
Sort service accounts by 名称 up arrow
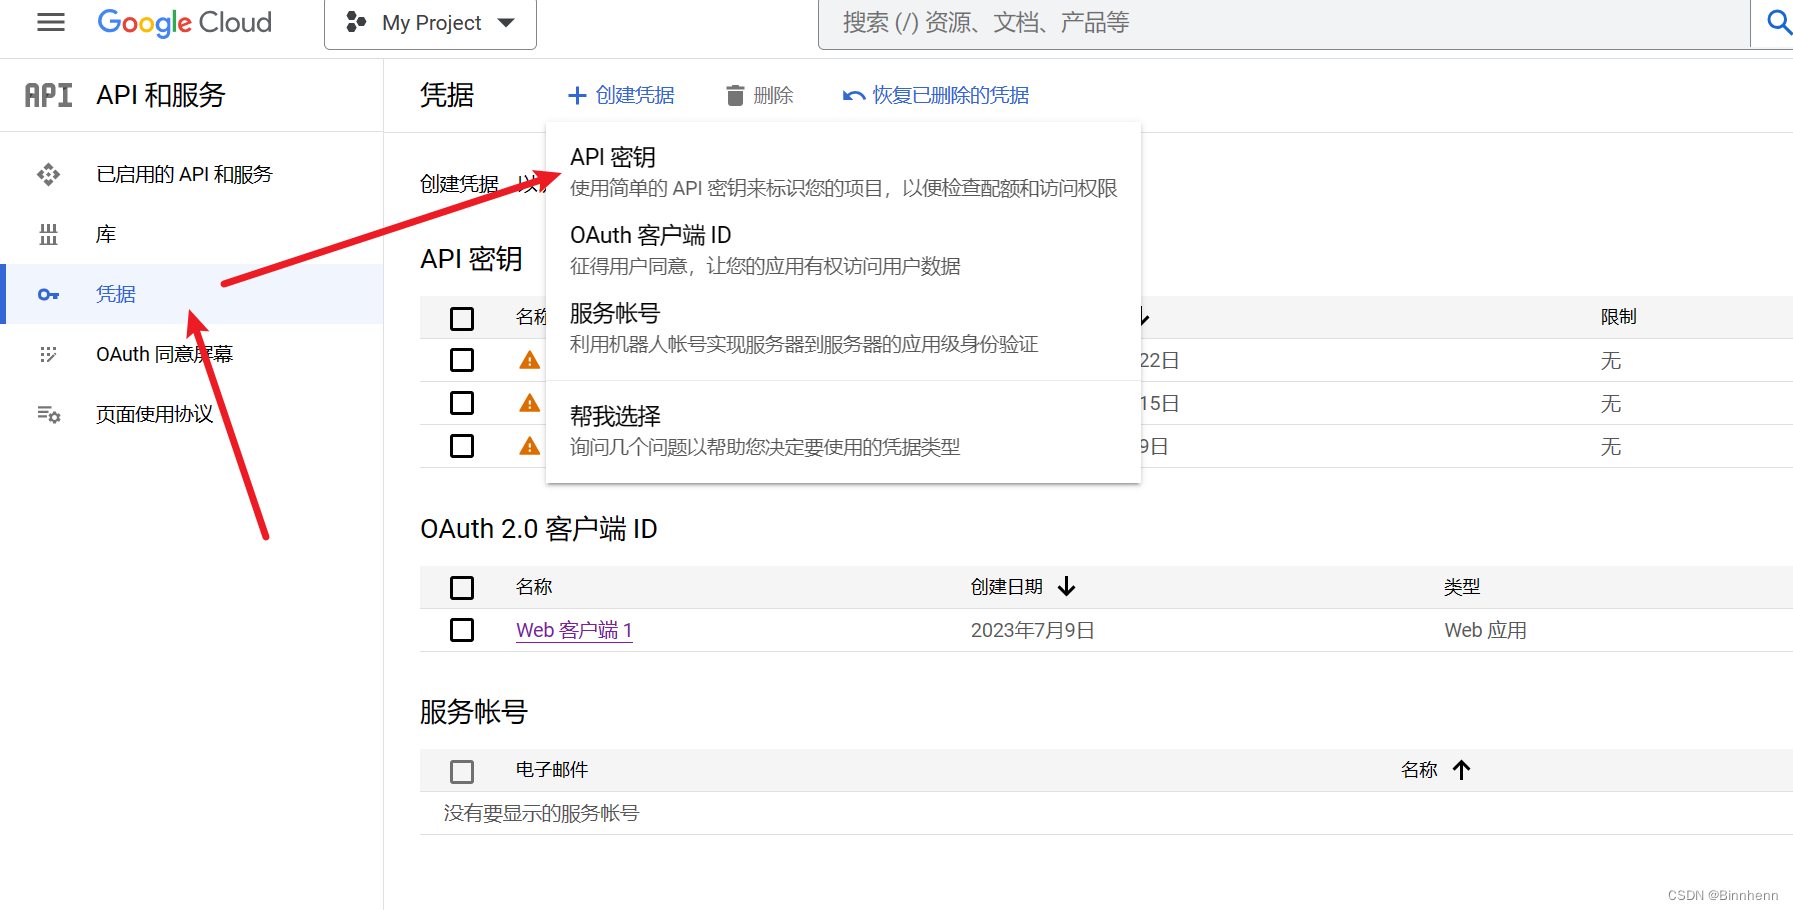pos(1462,770)
